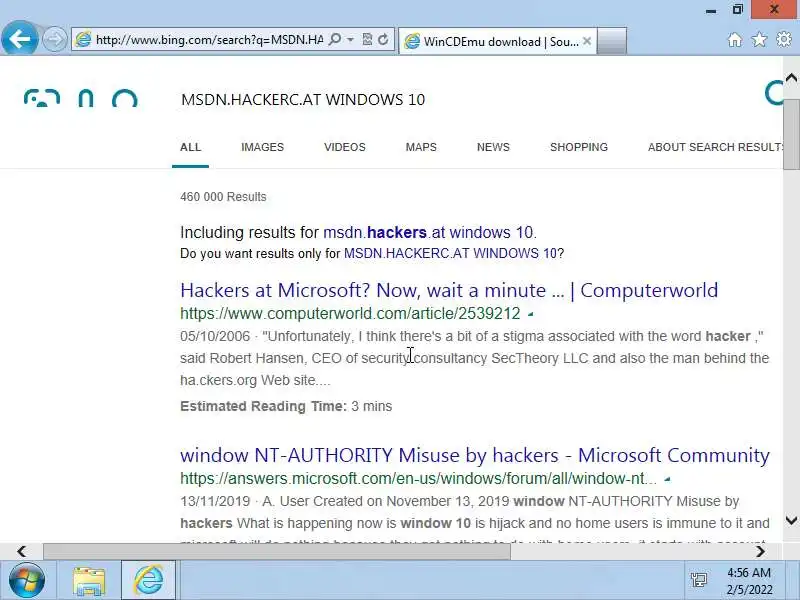Viewport: 800px width, 600px height.
Task: Click the vertical scrollbar thumb
Action: tap(791, 134)
